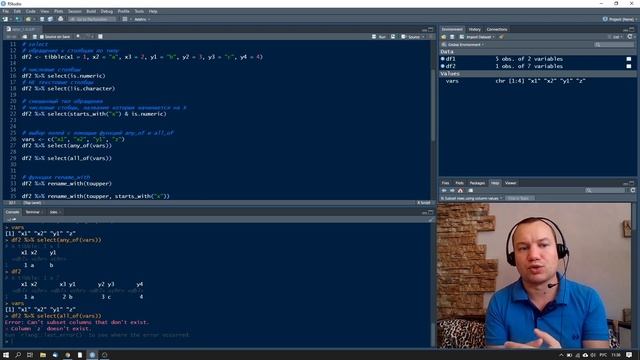Click the Load workspace icon in Environment
Screen dimensions: 640x360
[x=444, y=37]
